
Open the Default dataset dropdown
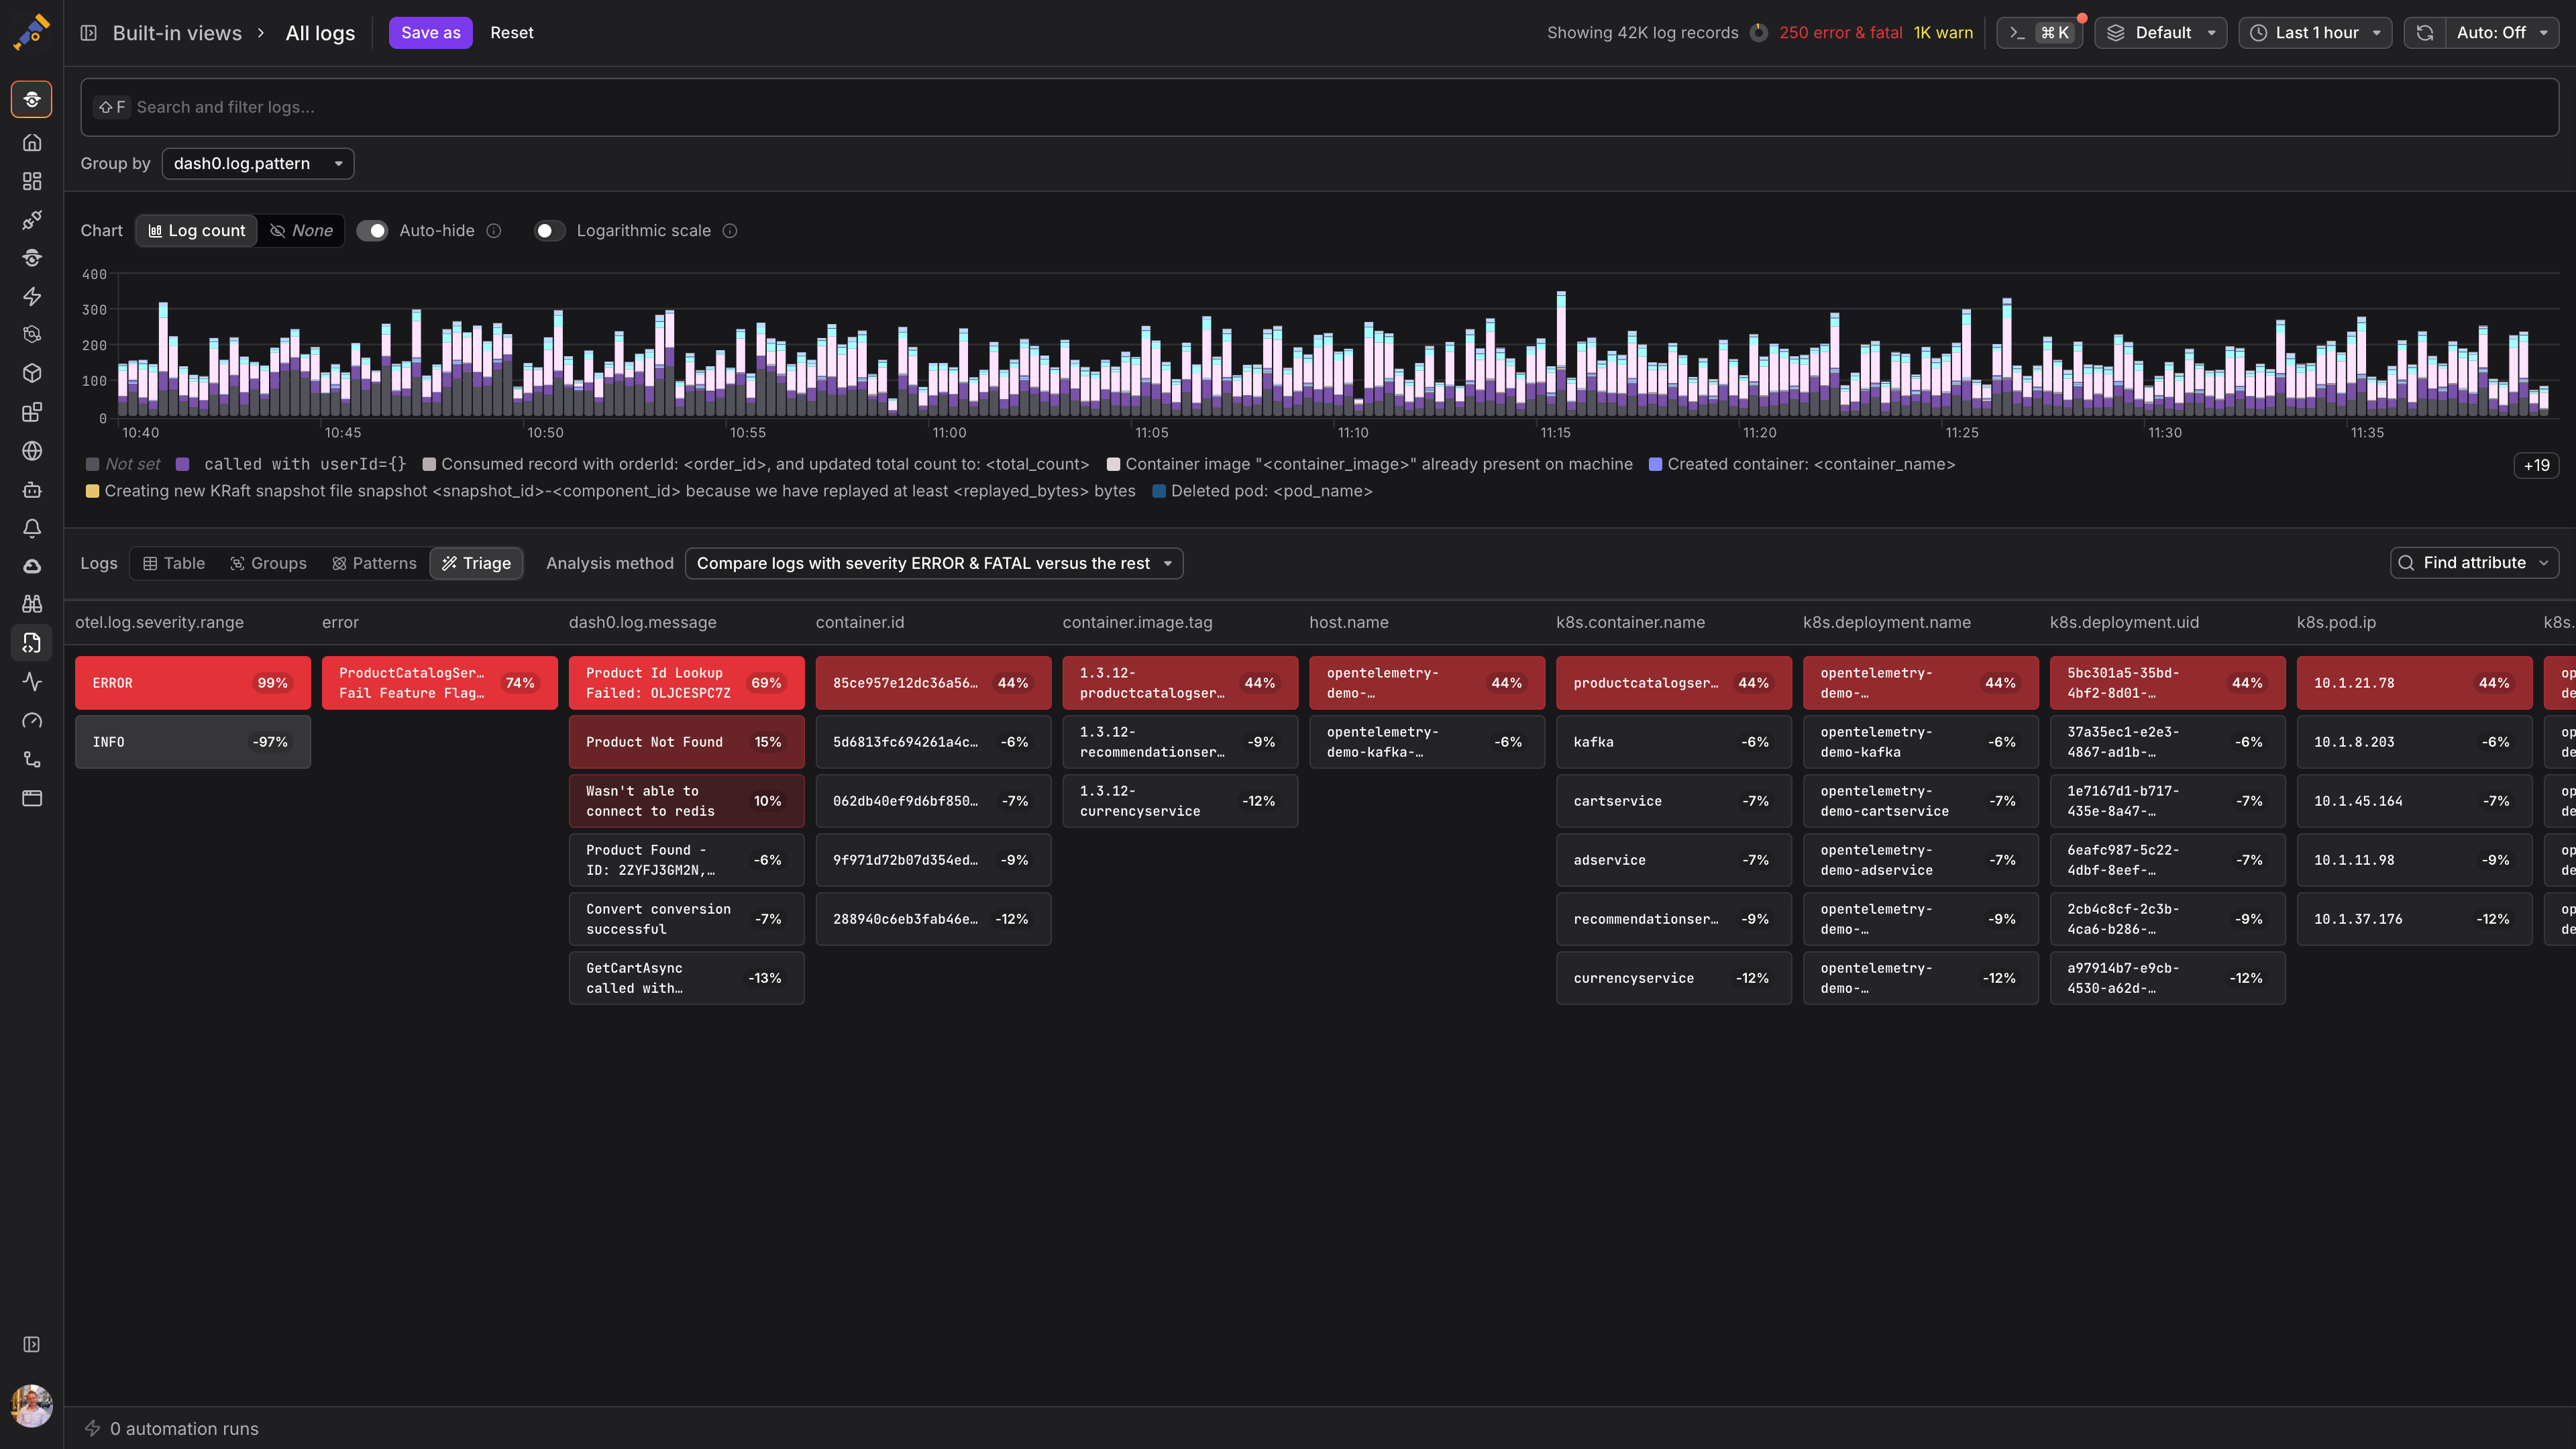click(2161, 33)
